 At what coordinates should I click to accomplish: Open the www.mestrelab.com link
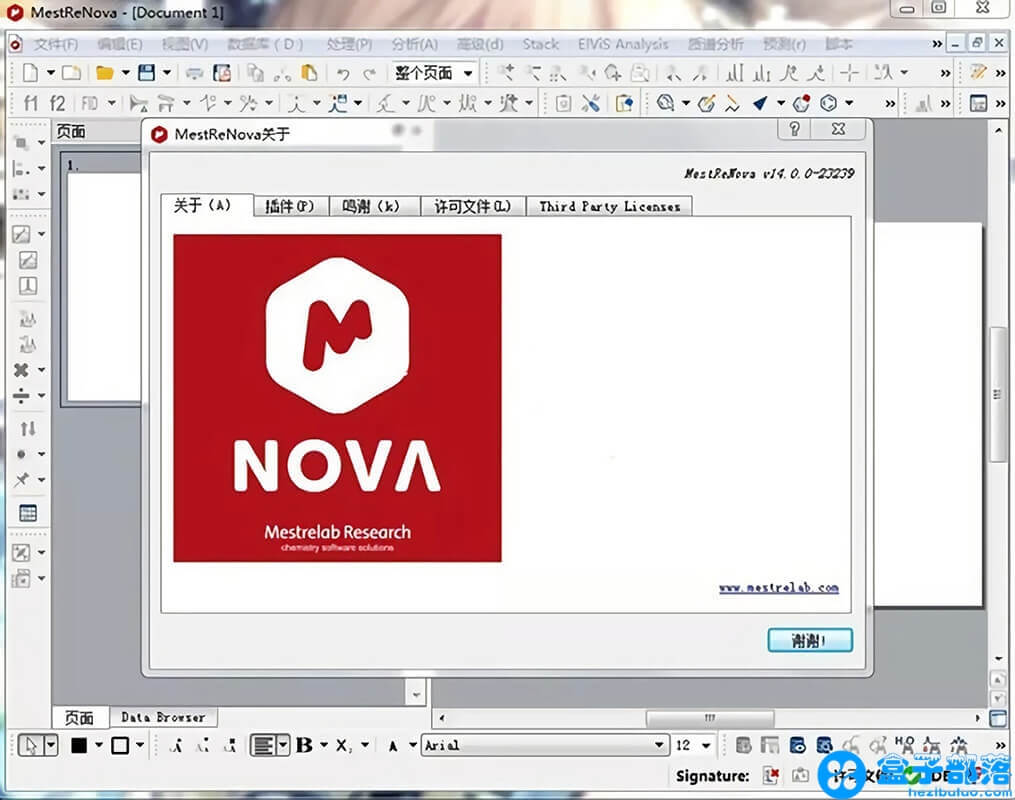pos(778,588)
